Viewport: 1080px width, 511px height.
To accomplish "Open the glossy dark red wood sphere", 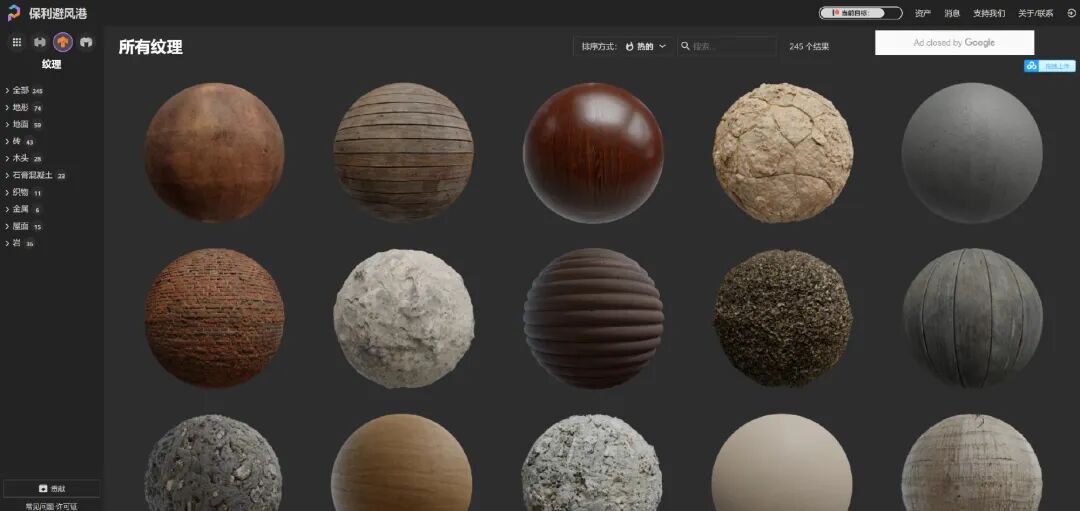I will (x=593, y=153).
